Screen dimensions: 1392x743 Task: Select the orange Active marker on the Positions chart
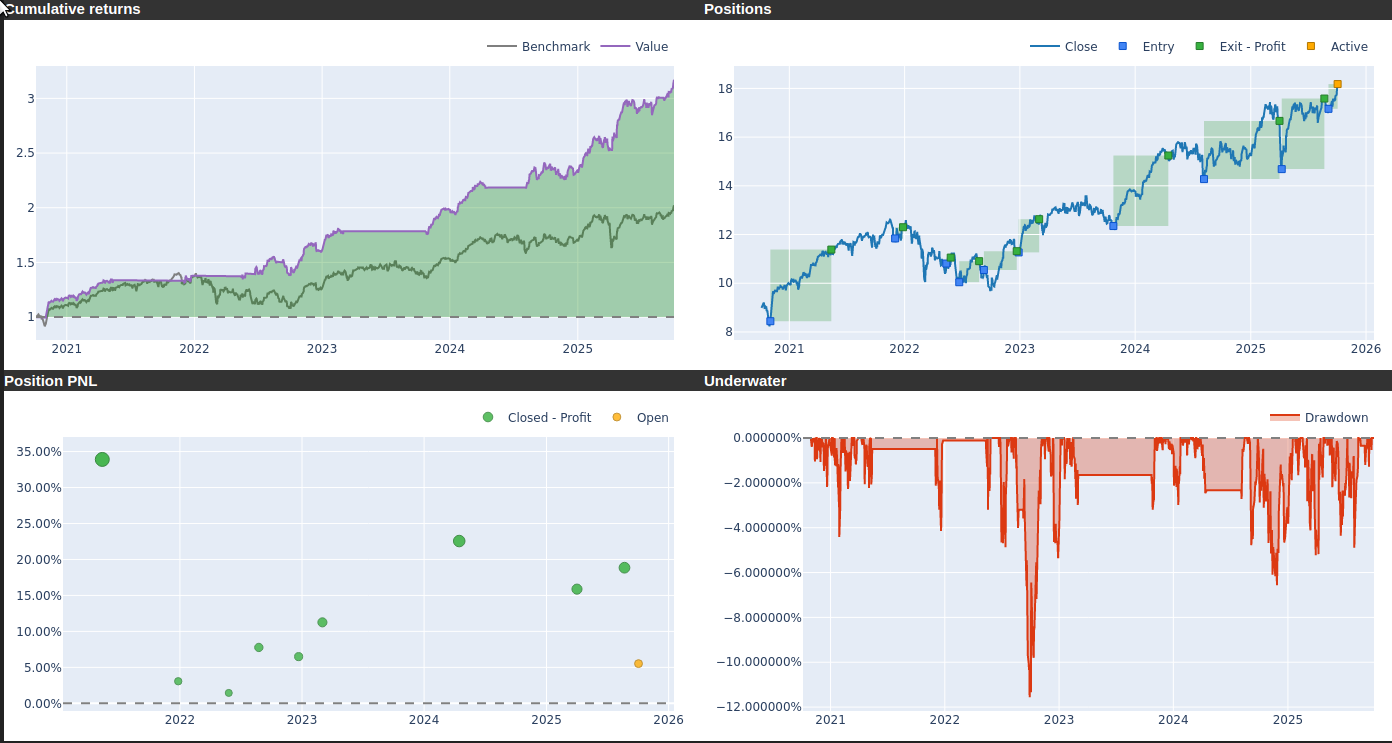point(1337,84)
